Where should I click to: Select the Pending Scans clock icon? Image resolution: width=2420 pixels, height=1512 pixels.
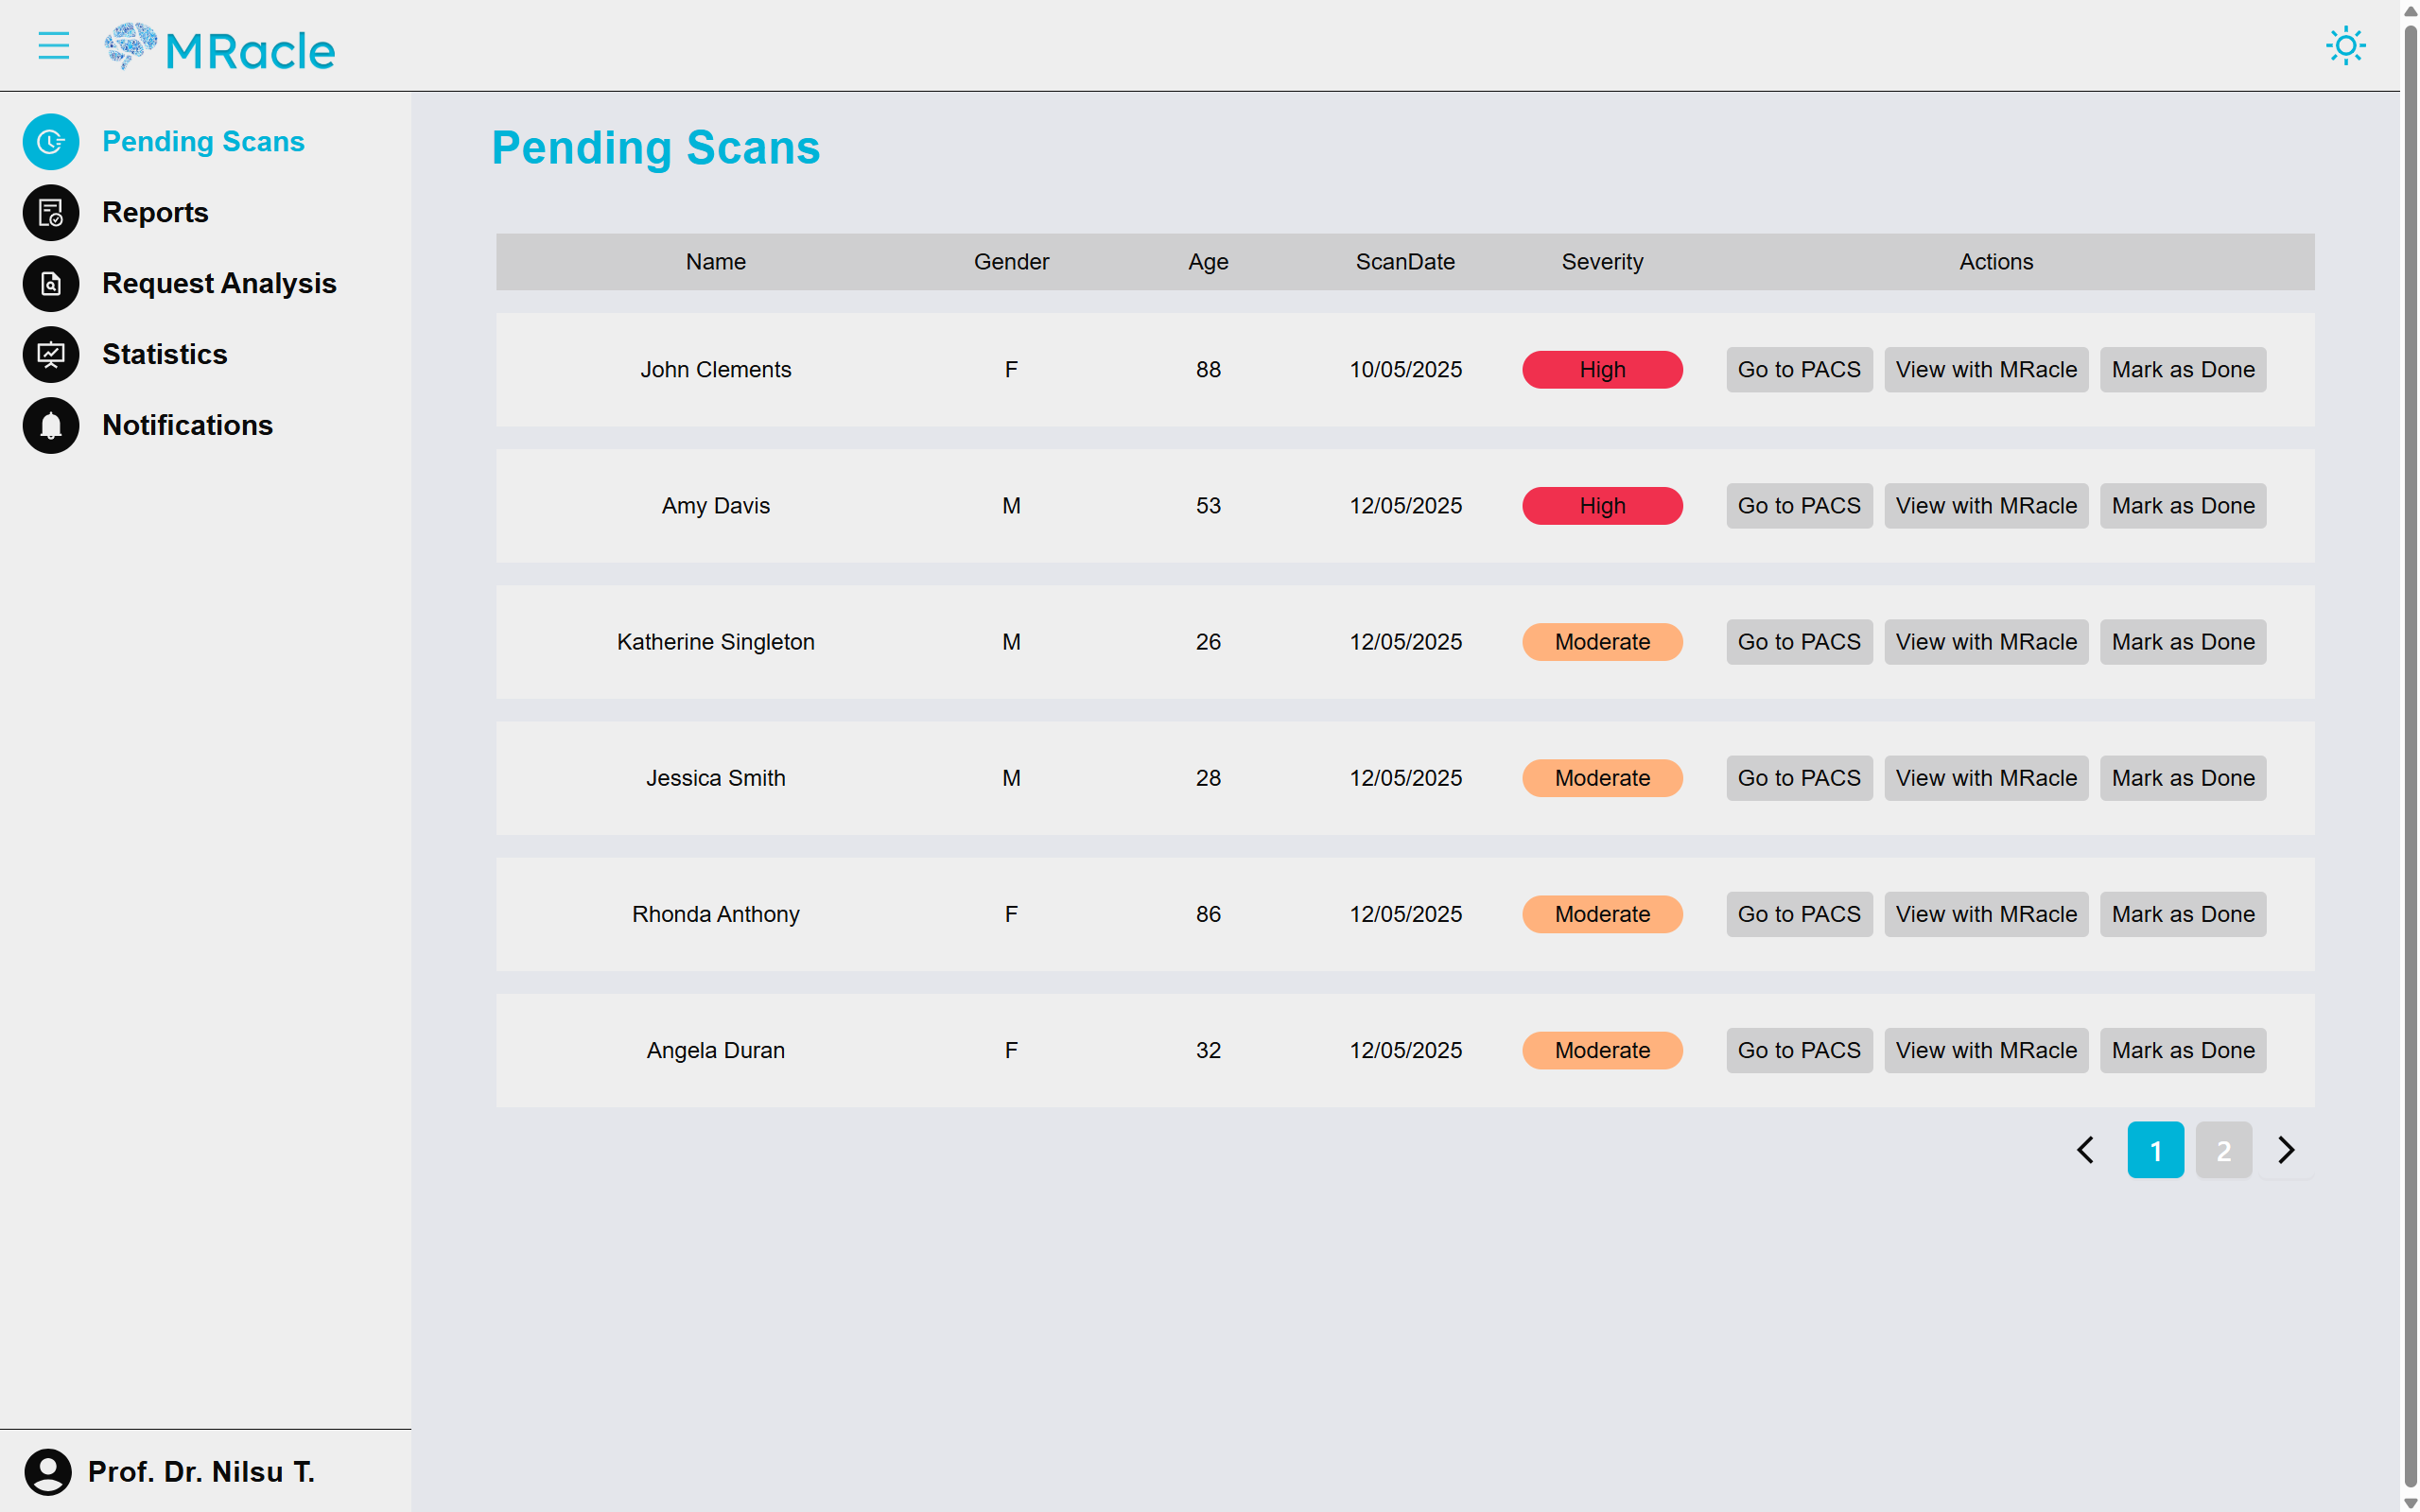(50, 141)
